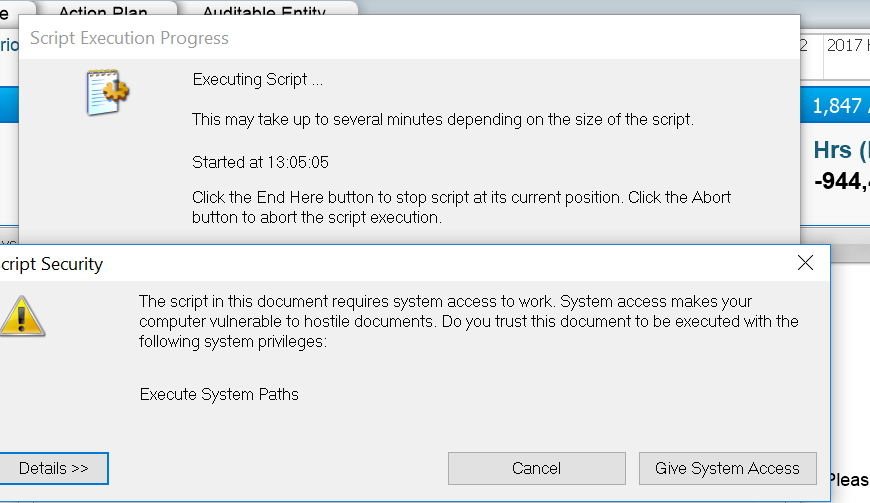Click the several minutes notice text
Viewport: 870px width, 503px height.
[x=442, y=120]
